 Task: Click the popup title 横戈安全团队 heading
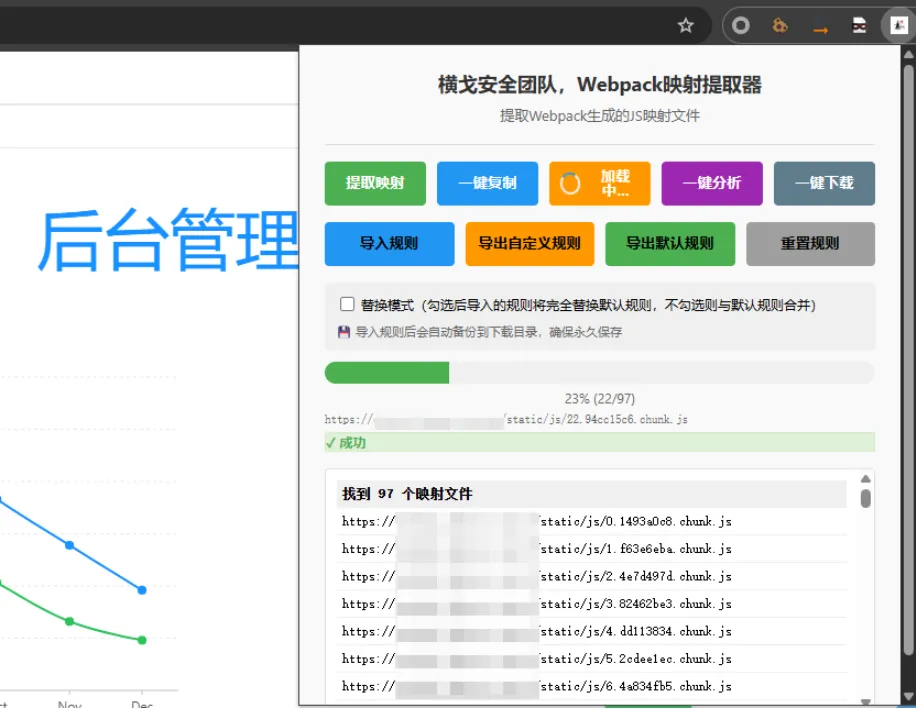pyautogui.click(x=599, y=85)
